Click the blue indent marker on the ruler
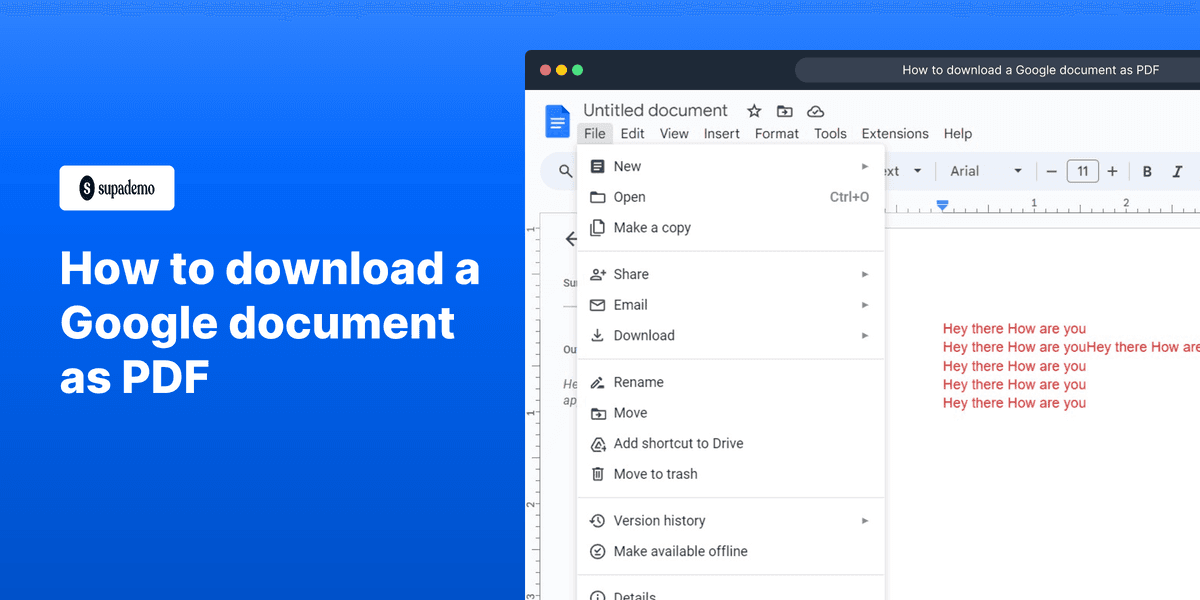1200x600 pixels. coord(942,204)
